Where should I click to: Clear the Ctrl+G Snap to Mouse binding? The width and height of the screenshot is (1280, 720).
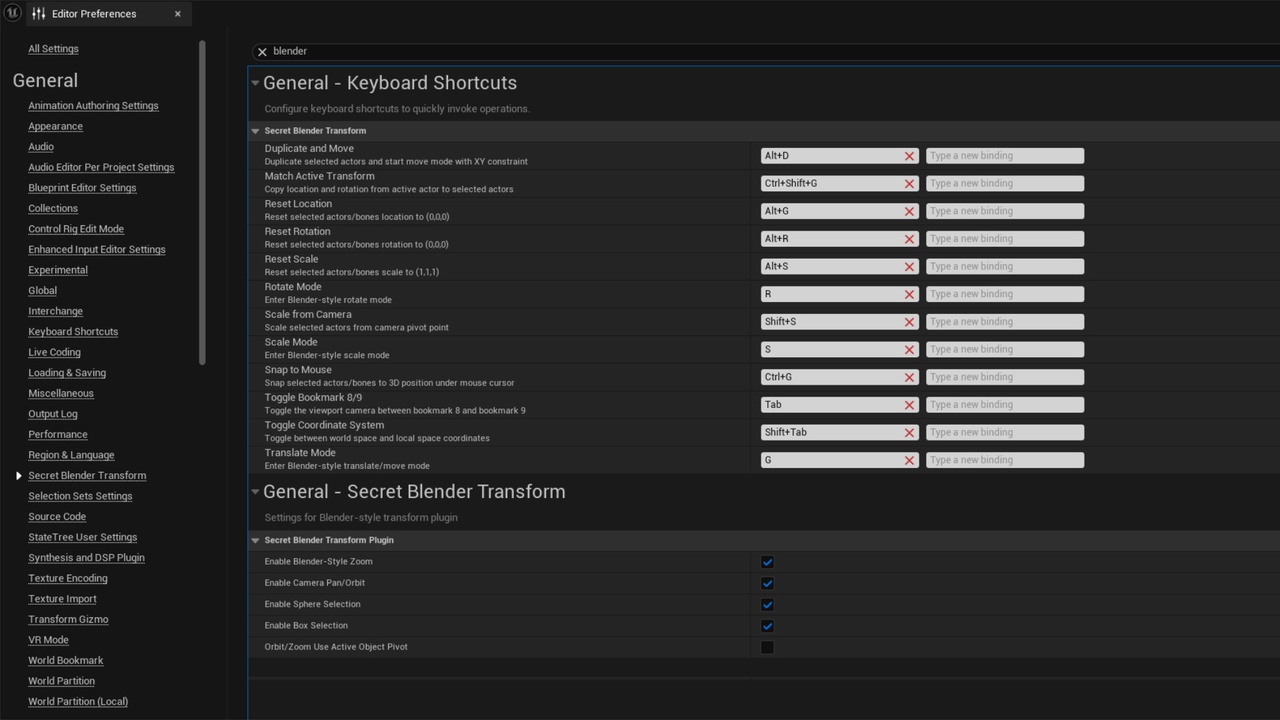tap(909, 377)
